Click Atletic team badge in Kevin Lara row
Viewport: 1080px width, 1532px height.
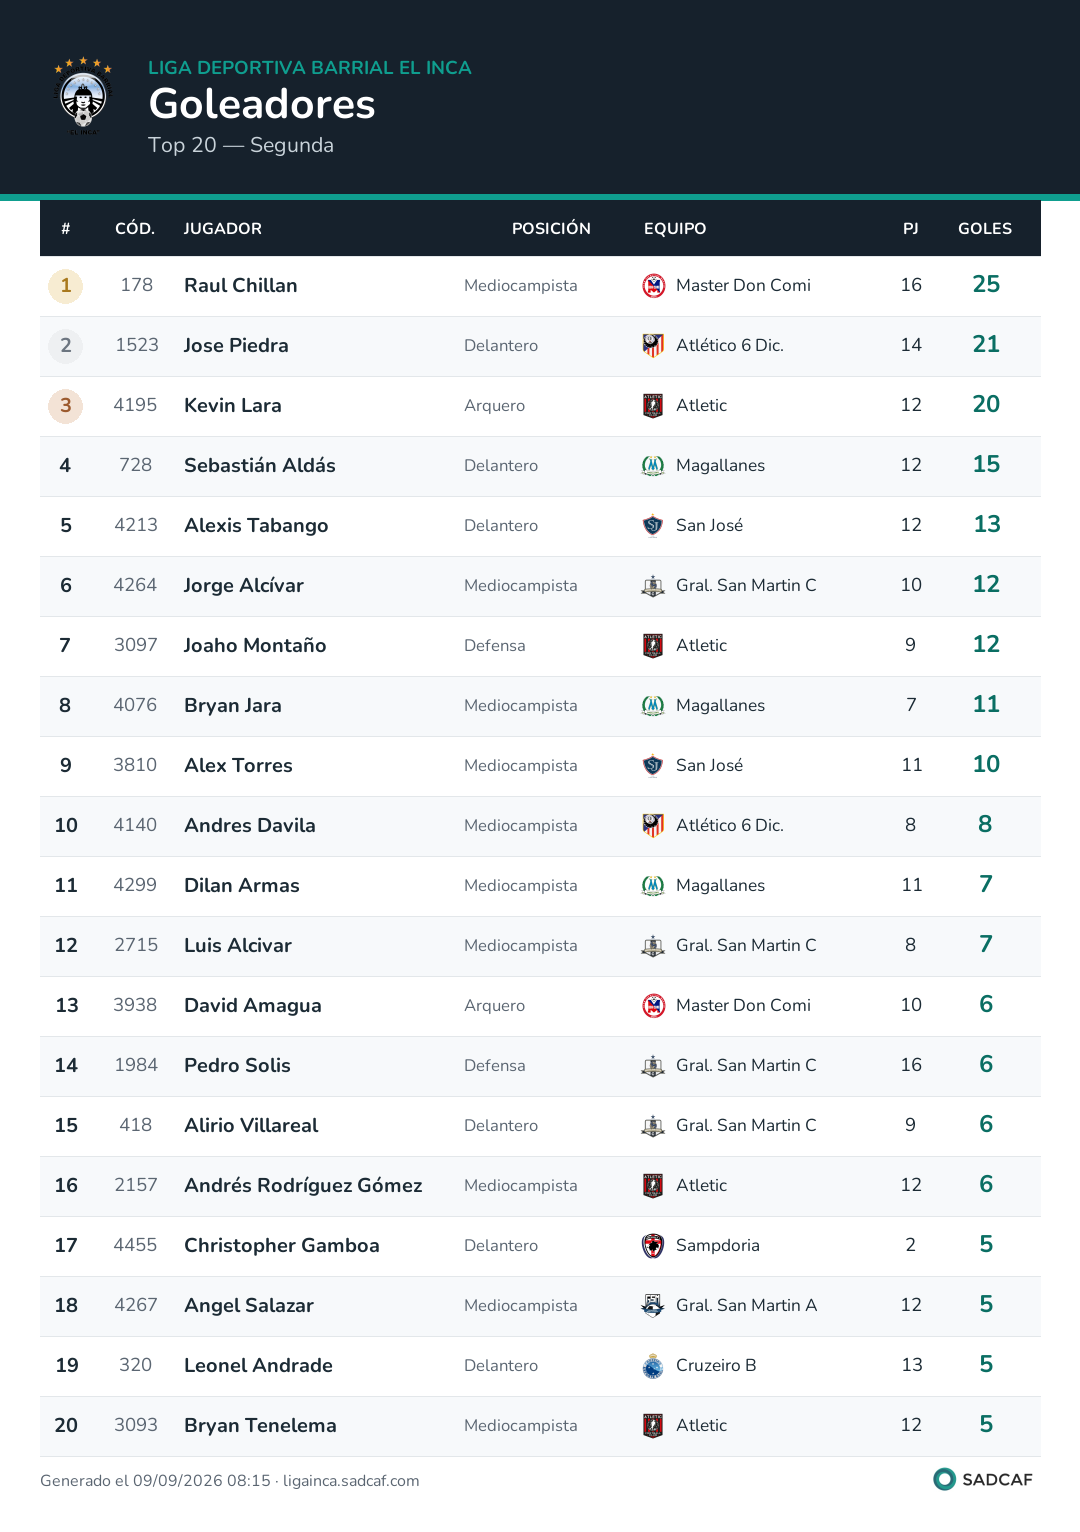[653, 406]
